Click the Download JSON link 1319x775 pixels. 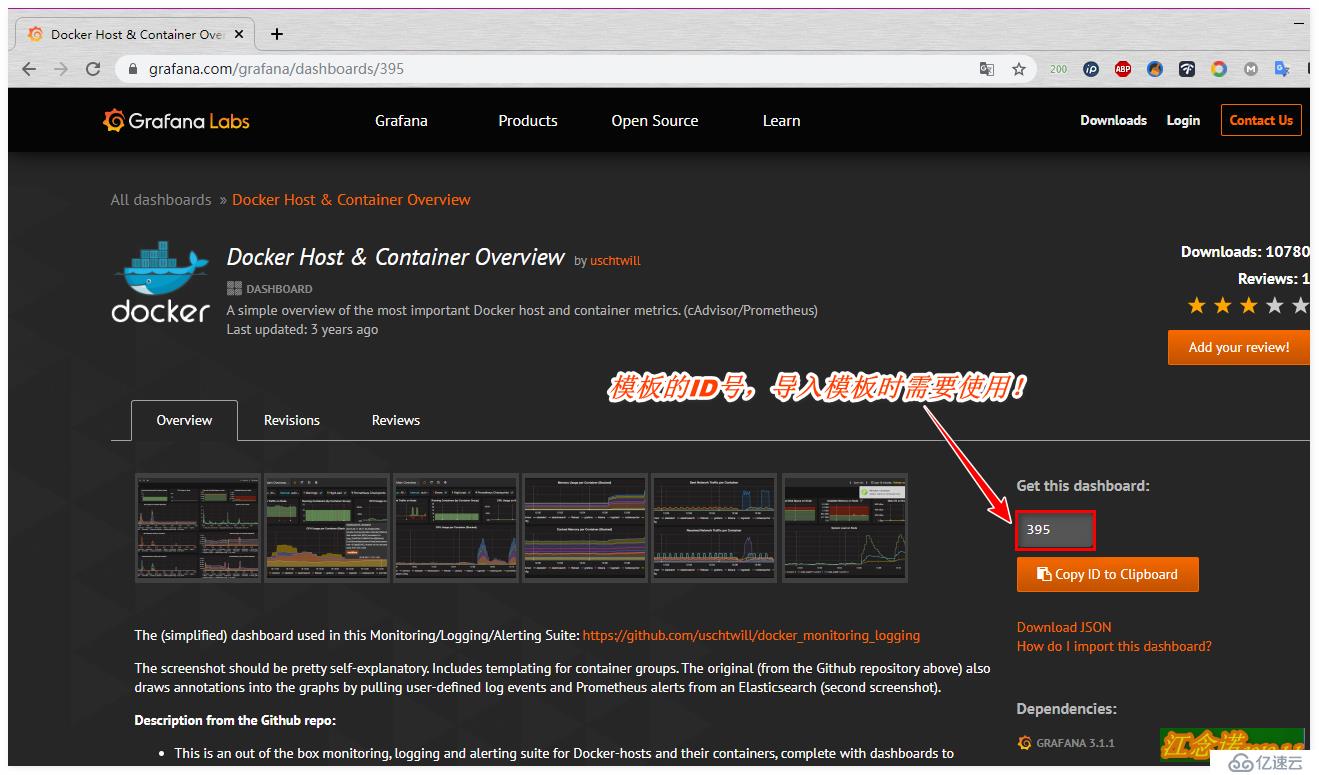click(x=1064, y=627)
